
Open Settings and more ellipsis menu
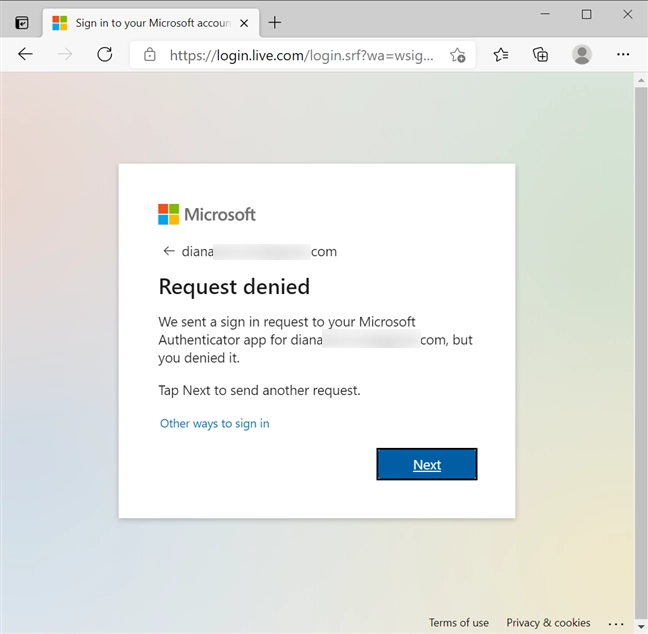coord(623,54)
